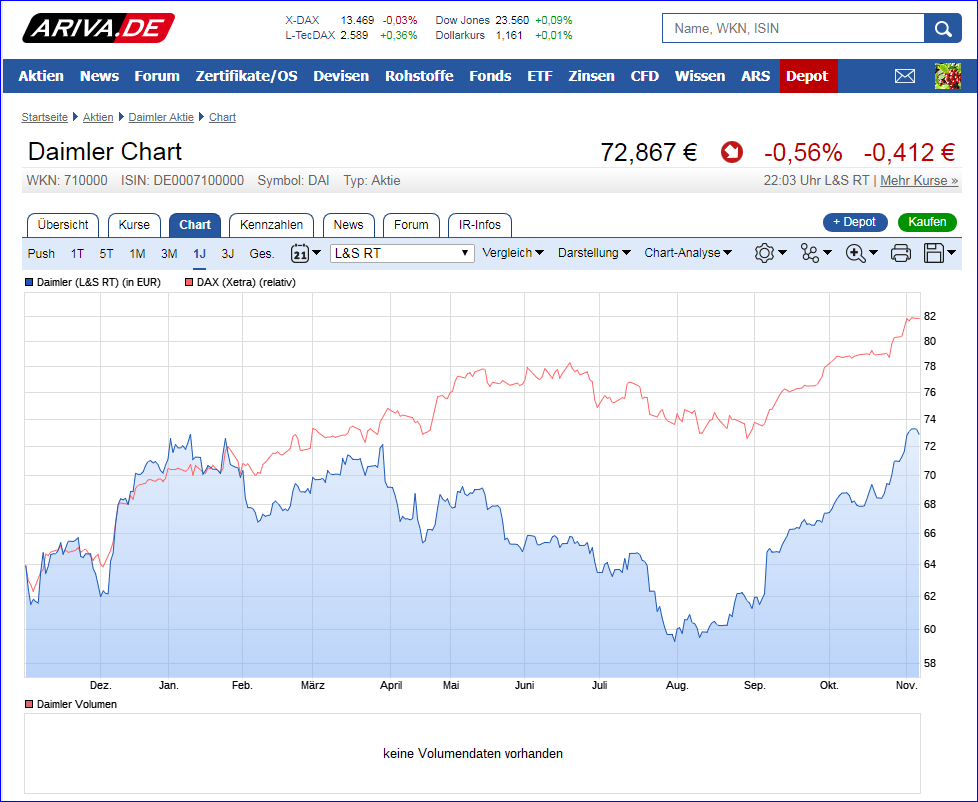The width and height of the screenshot is (978, 802).
Task: Select the 5T time range
Action: tap(107, 254)
